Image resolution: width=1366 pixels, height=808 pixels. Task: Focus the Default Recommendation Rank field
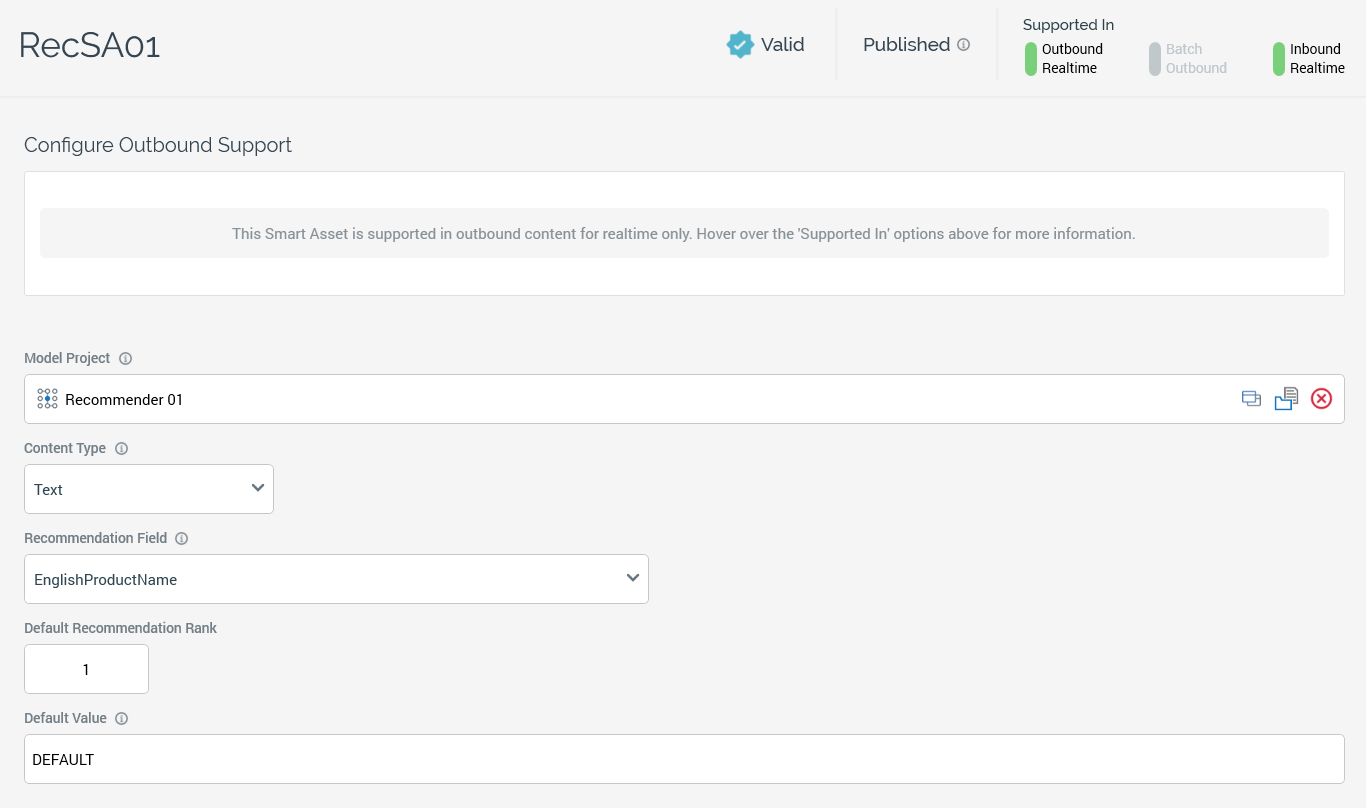point(86,669)
